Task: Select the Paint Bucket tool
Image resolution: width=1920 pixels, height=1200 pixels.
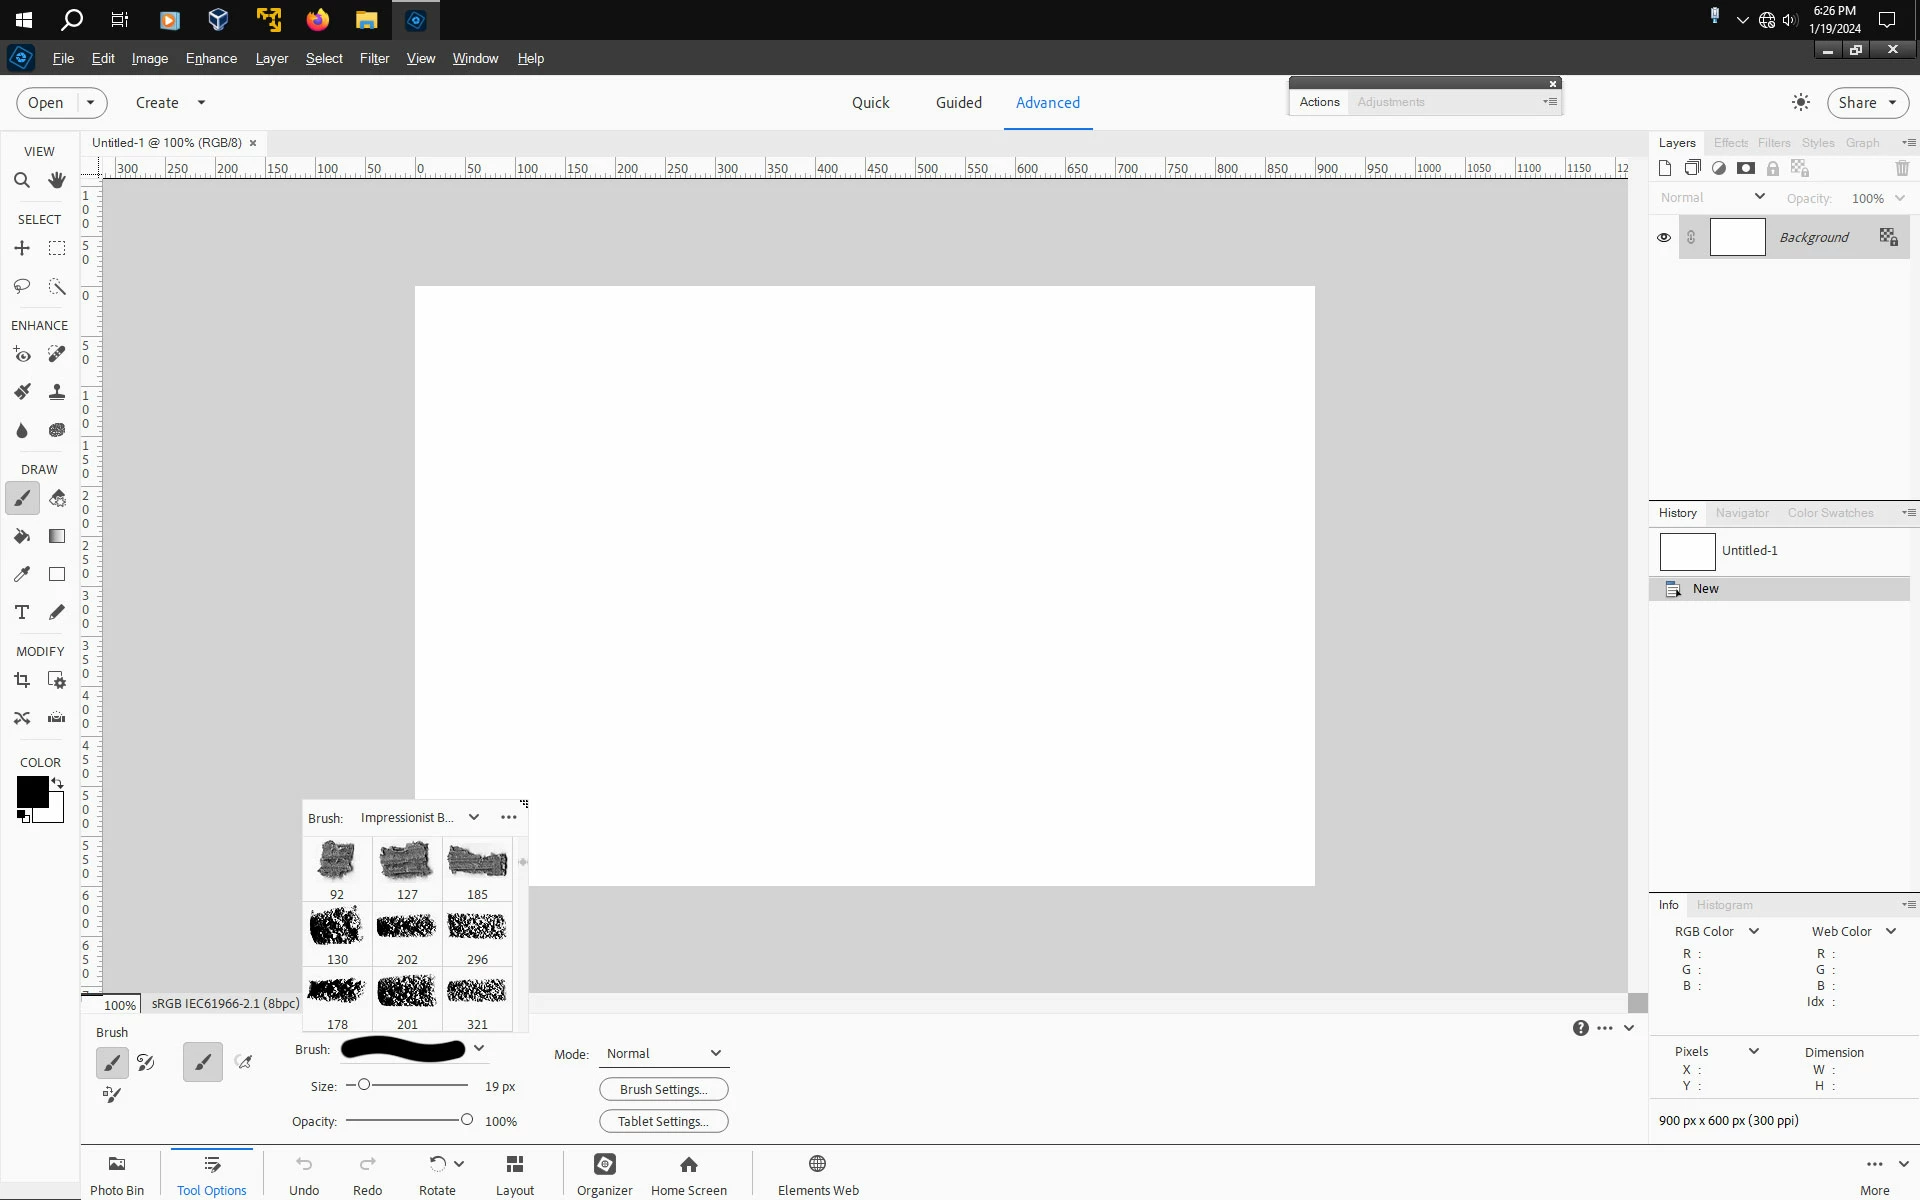Action: [21, 537]
